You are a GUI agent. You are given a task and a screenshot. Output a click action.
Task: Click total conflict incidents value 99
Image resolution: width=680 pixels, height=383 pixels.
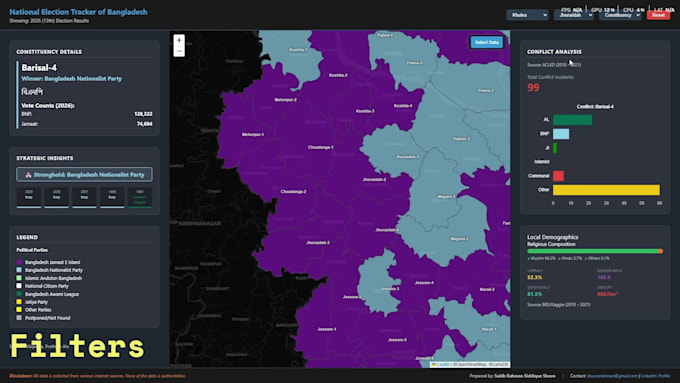tap(533, 88)
